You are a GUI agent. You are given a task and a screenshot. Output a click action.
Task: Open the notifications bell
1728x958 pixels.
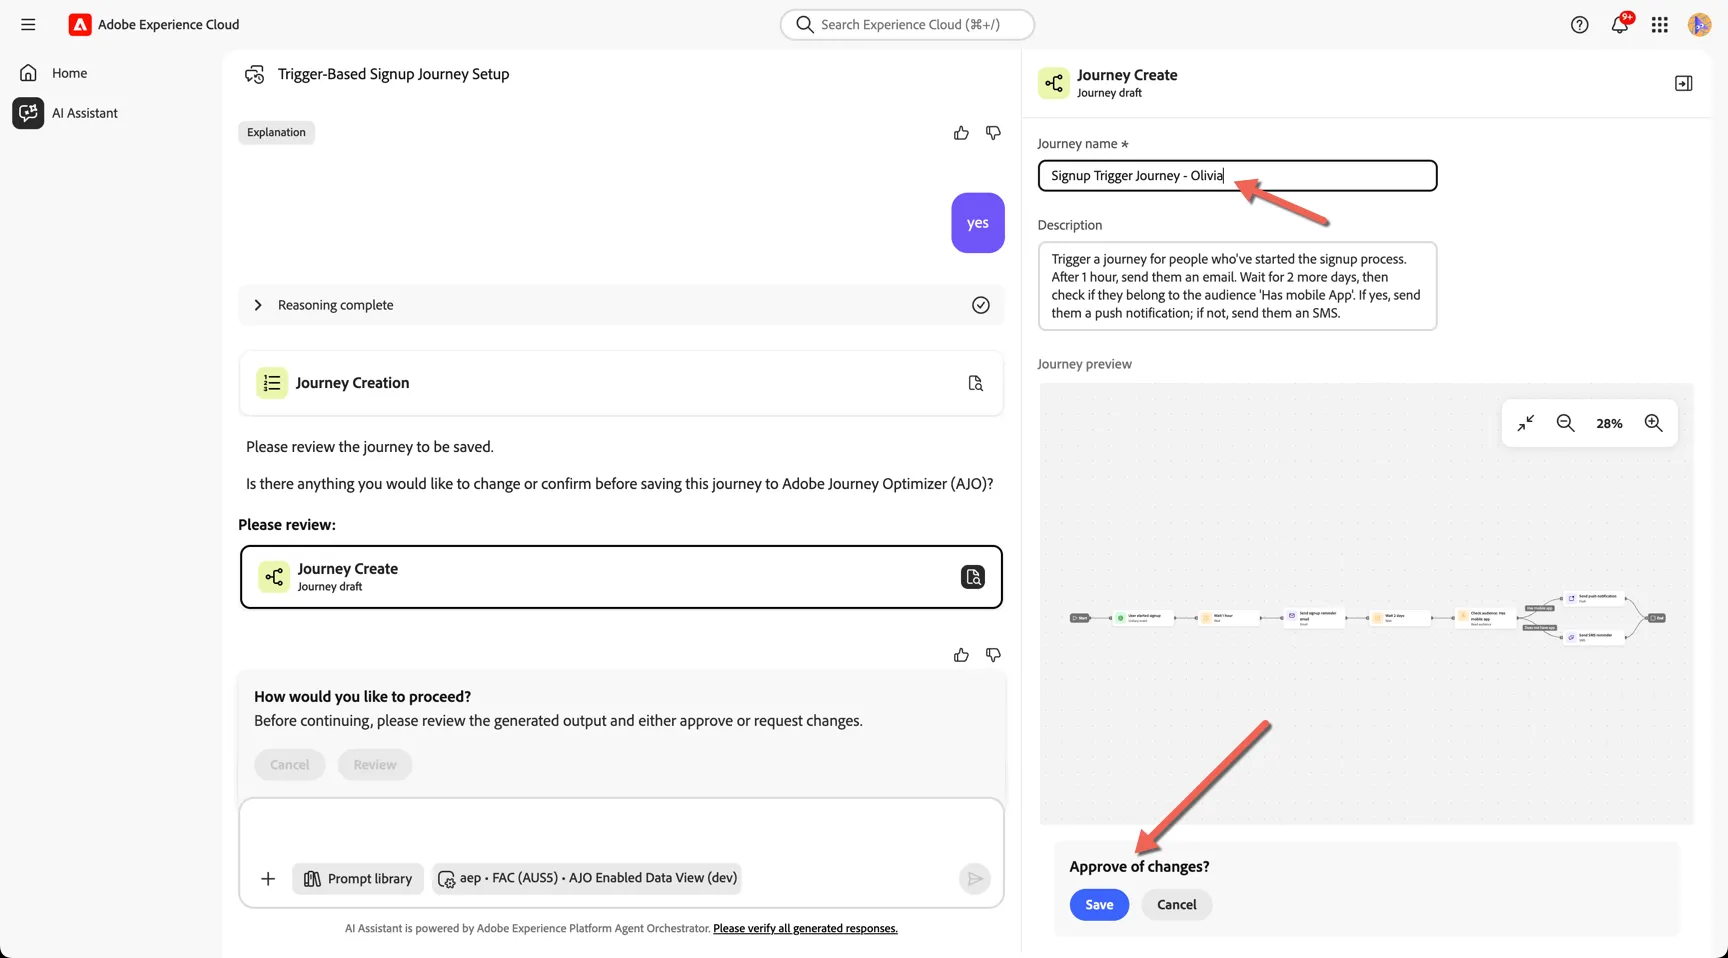tap(1619, 25)
